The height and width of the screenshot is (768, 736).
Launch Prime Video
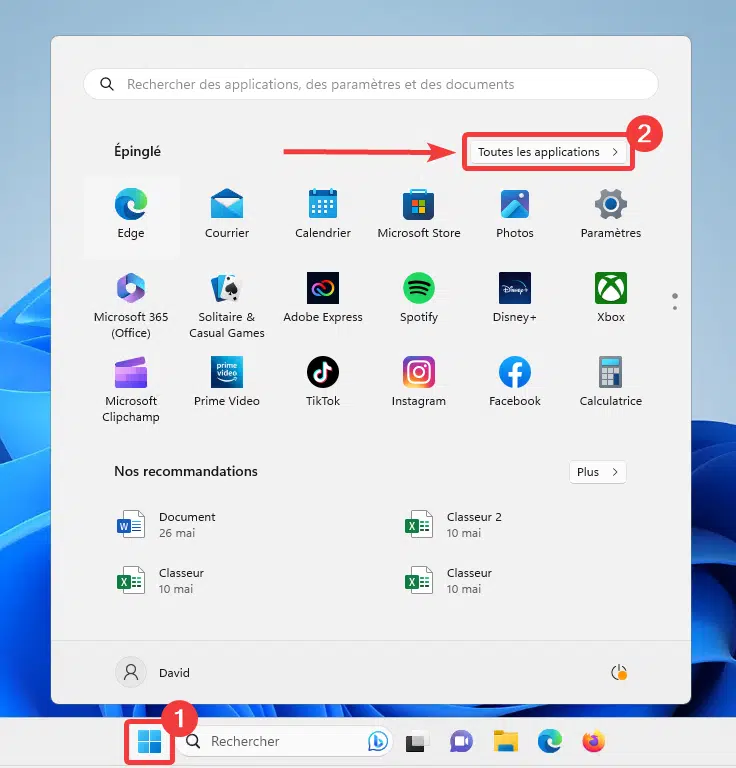pyautogui.click(x=227, y=381)
